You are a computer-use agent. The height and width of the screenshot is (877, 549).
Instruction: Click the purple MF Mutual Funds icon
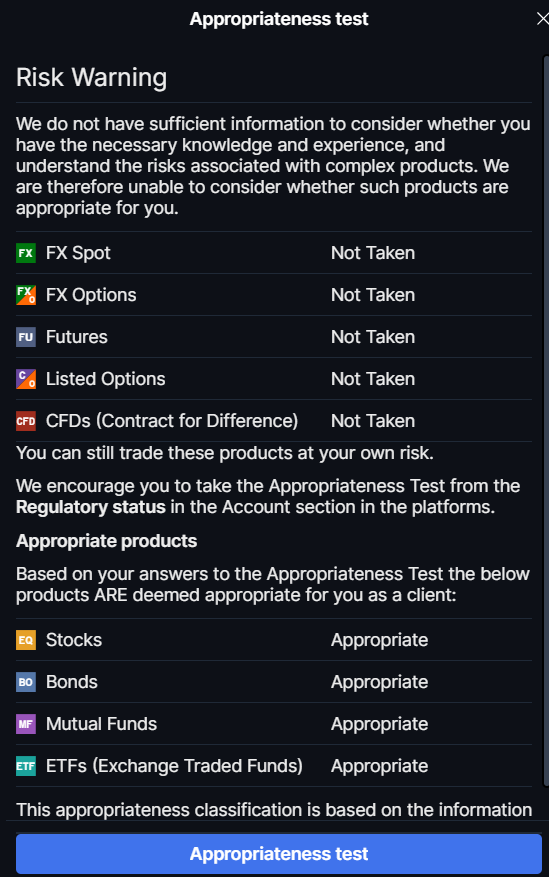26,724
